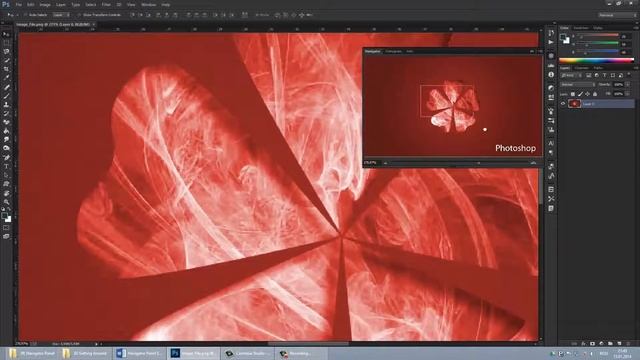The image size is (640, 360).
Task: Open the Image menu
Action: (45, 4)
